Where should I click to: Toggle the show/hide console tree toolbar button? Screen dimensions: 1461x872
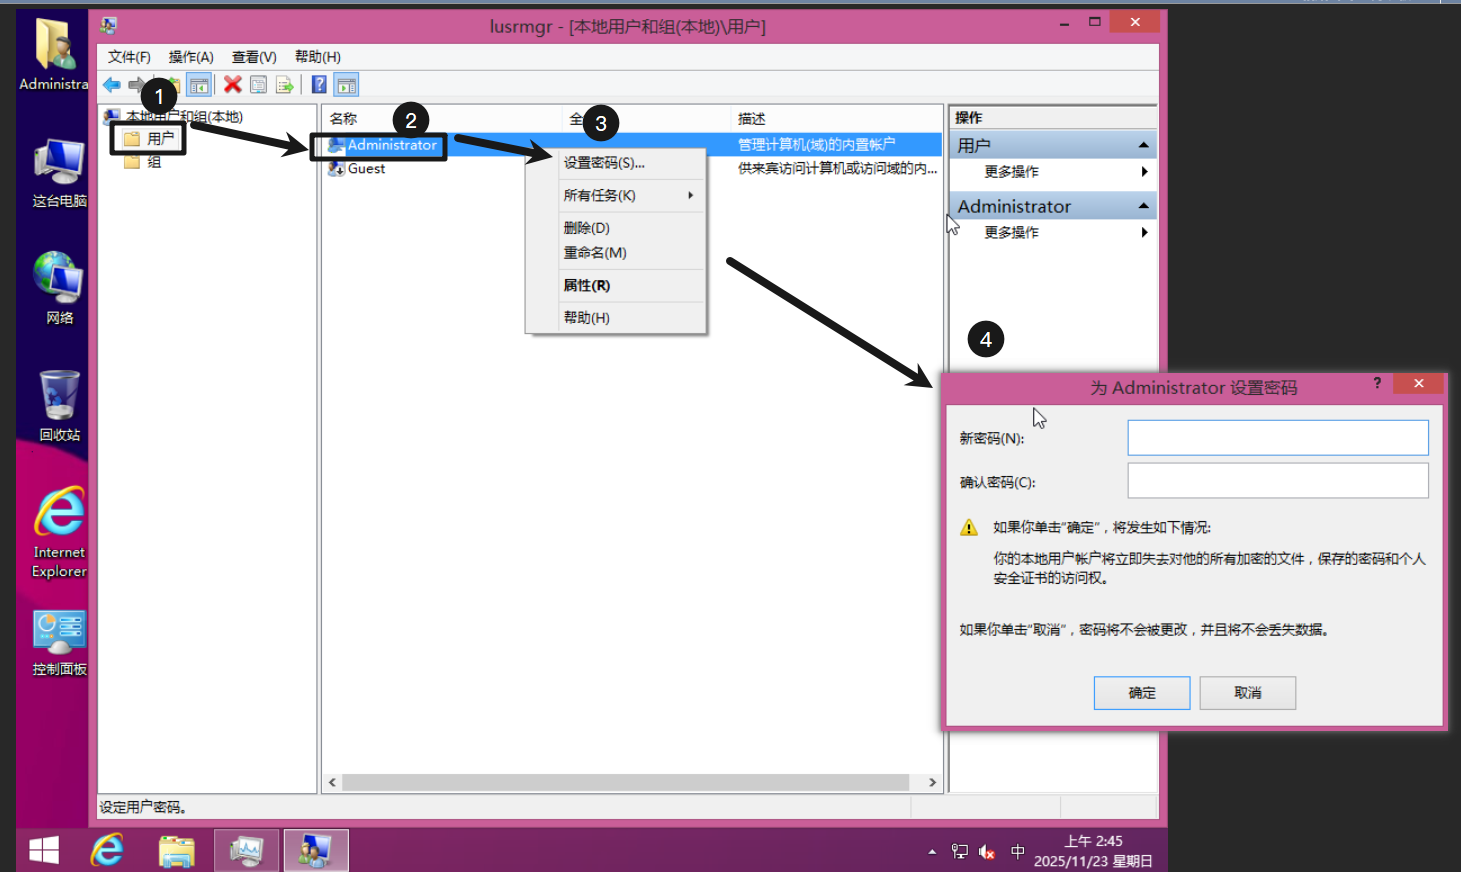pos(199,85)
